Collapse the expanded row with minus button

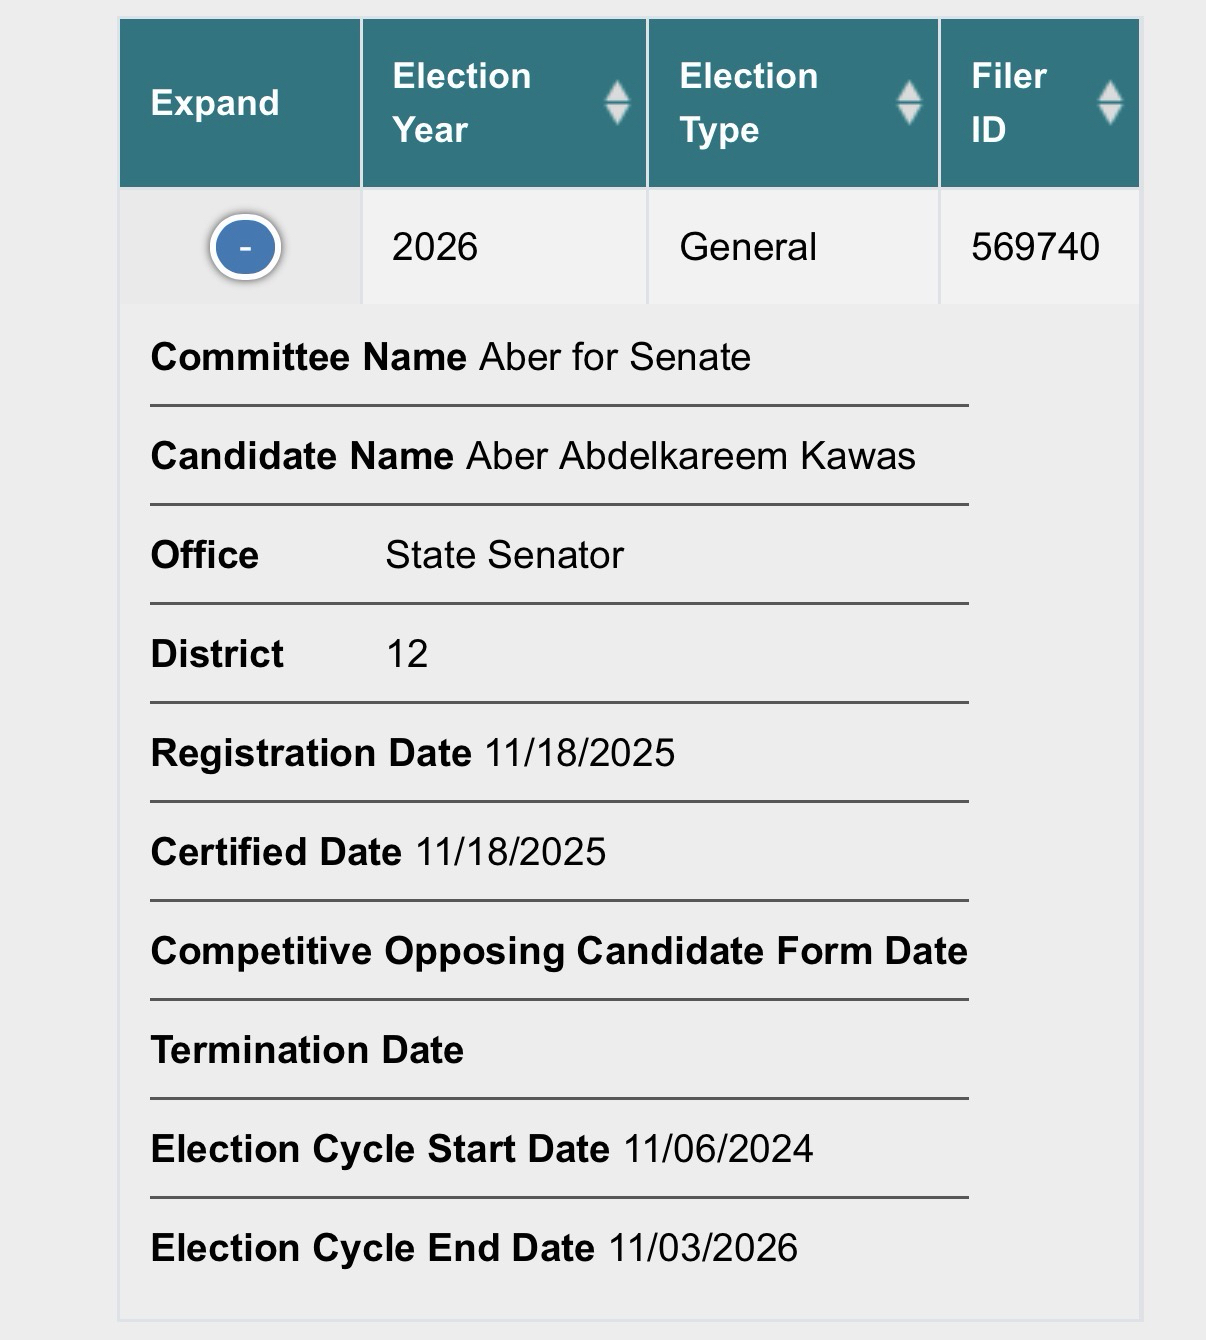(x=245, y=247)
